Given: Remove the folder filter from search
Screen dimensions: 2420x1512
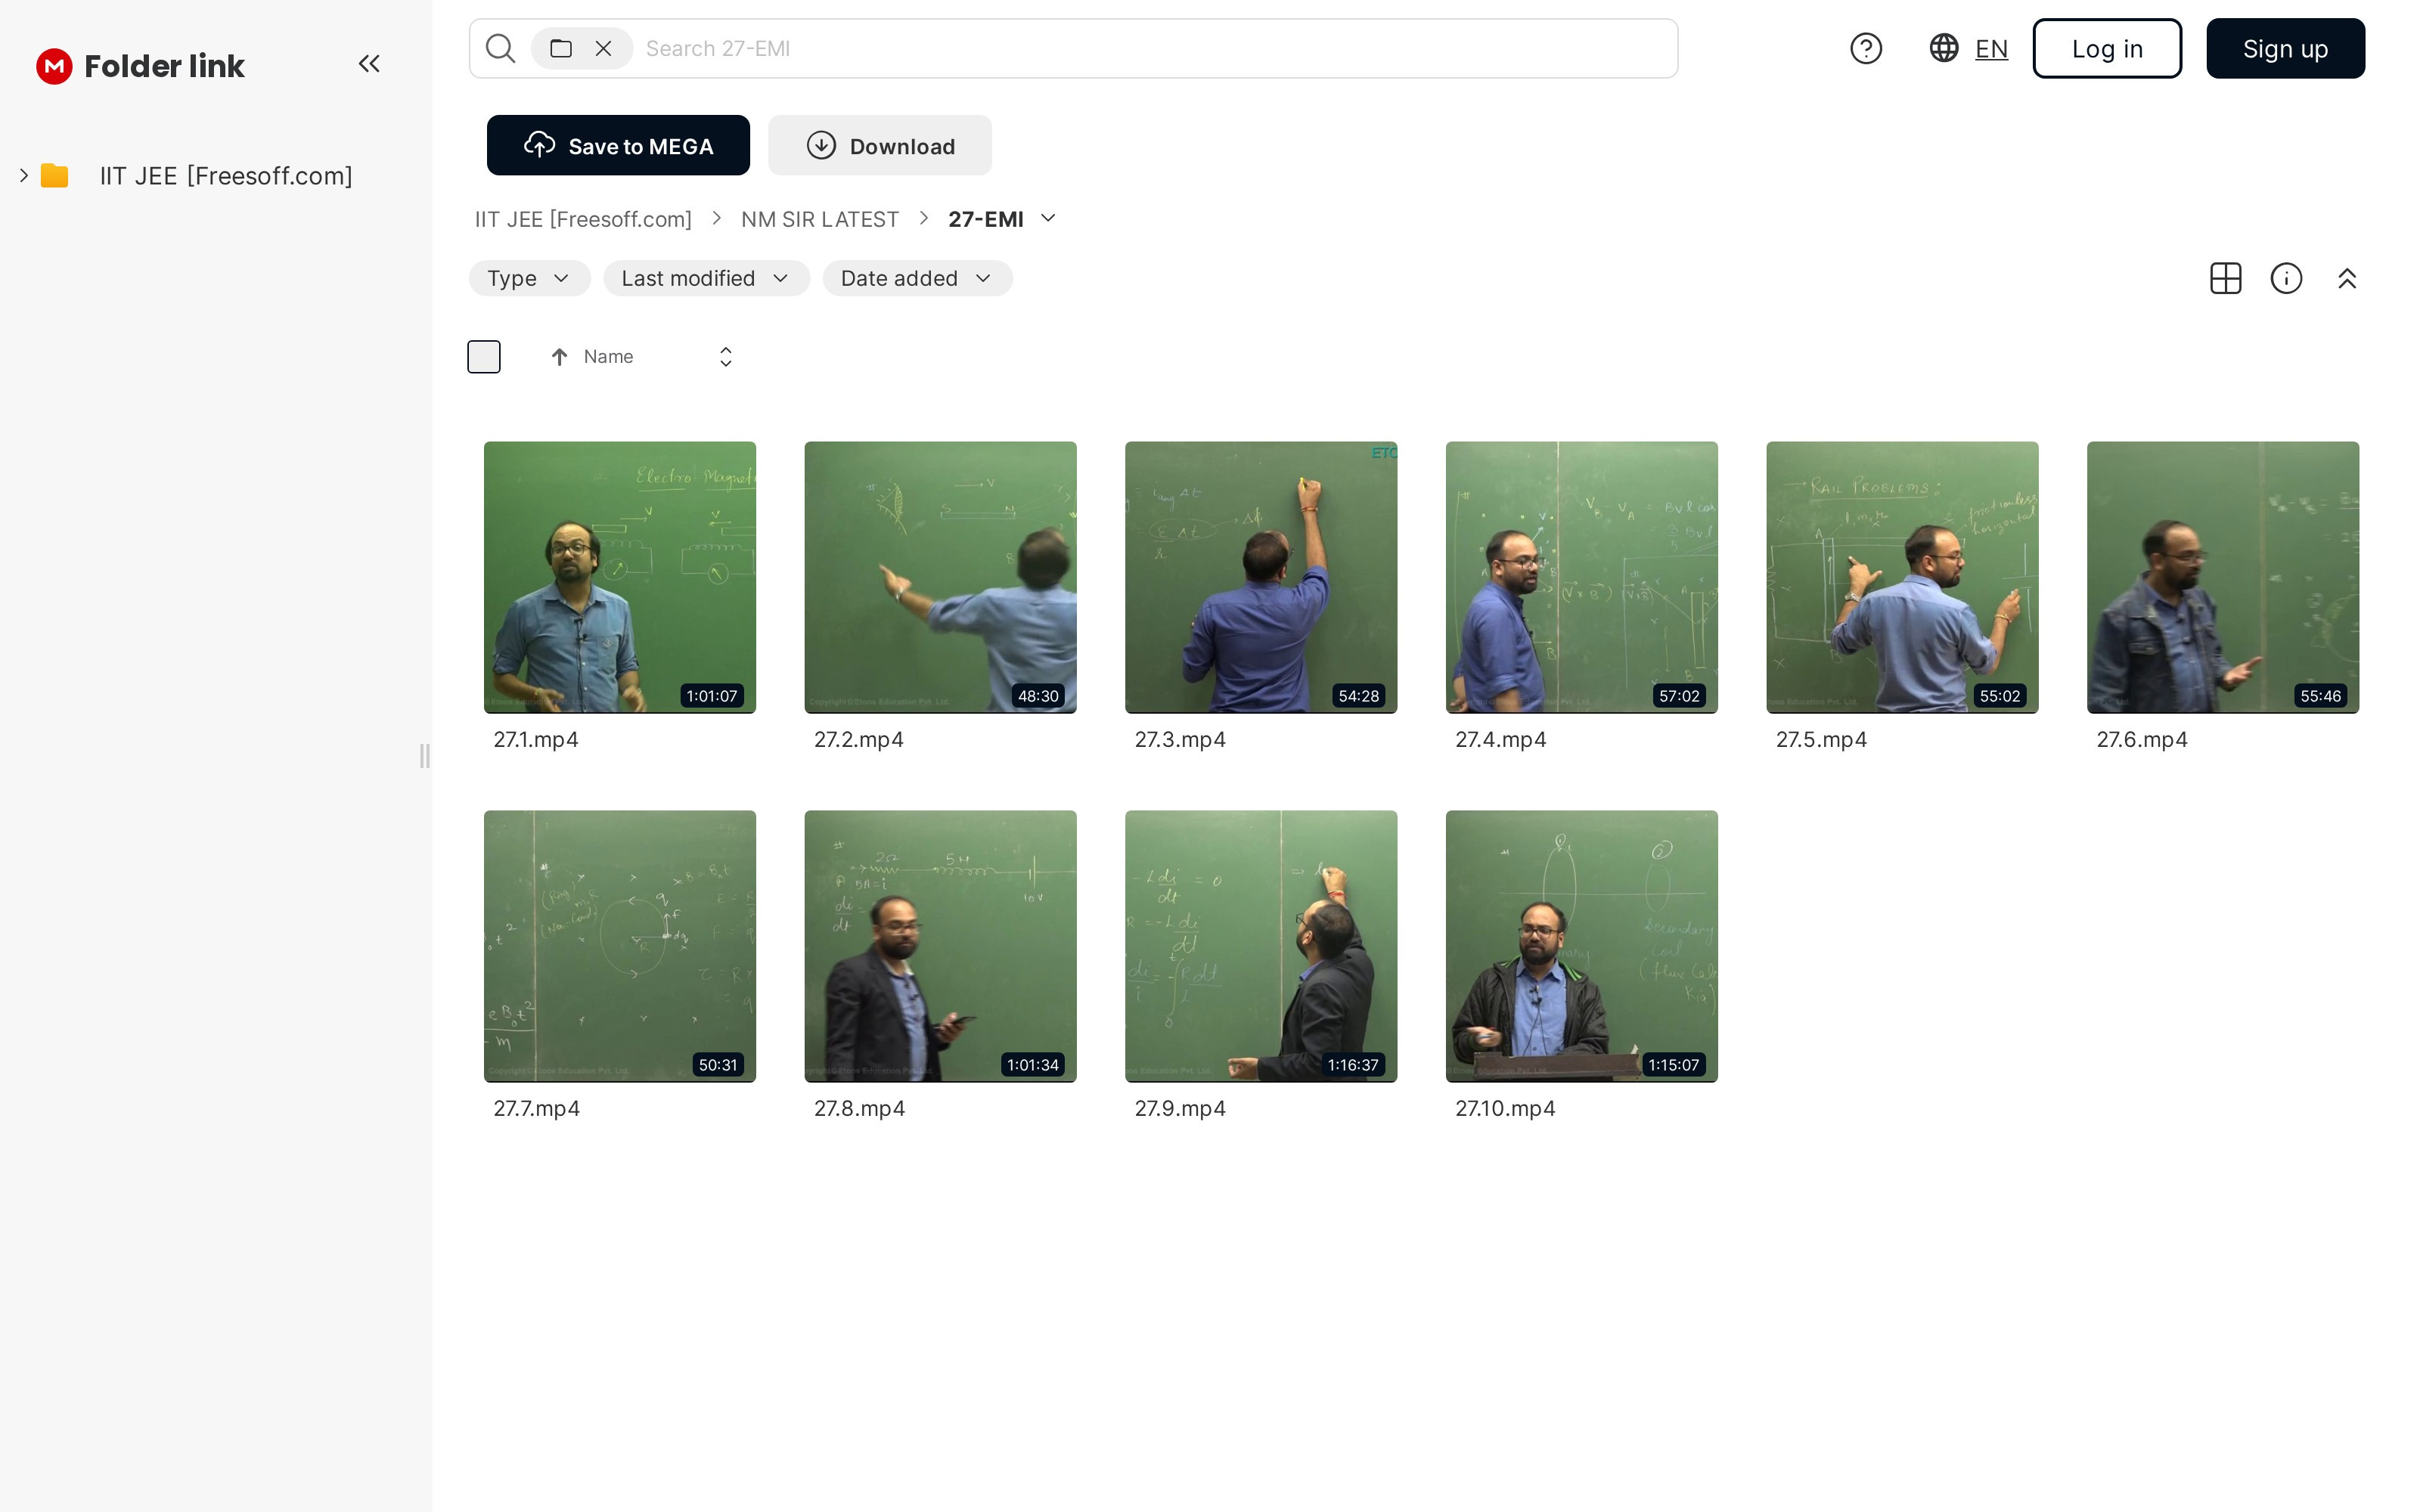Looking at the screenshot, I should pyautogui.click(x=603, y=48).
